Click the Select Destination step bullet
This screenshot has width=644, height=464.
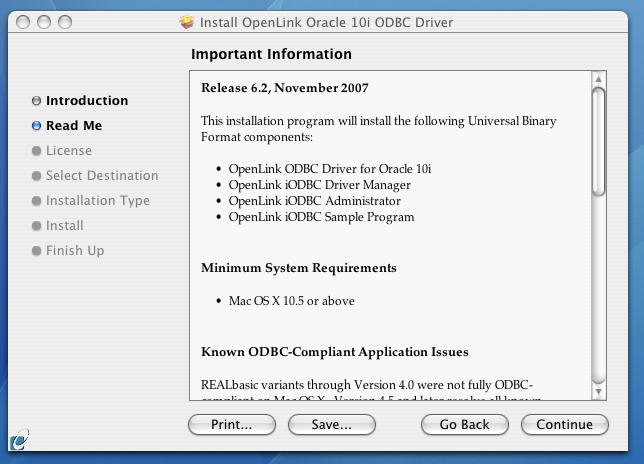click(x=37, y=176)
